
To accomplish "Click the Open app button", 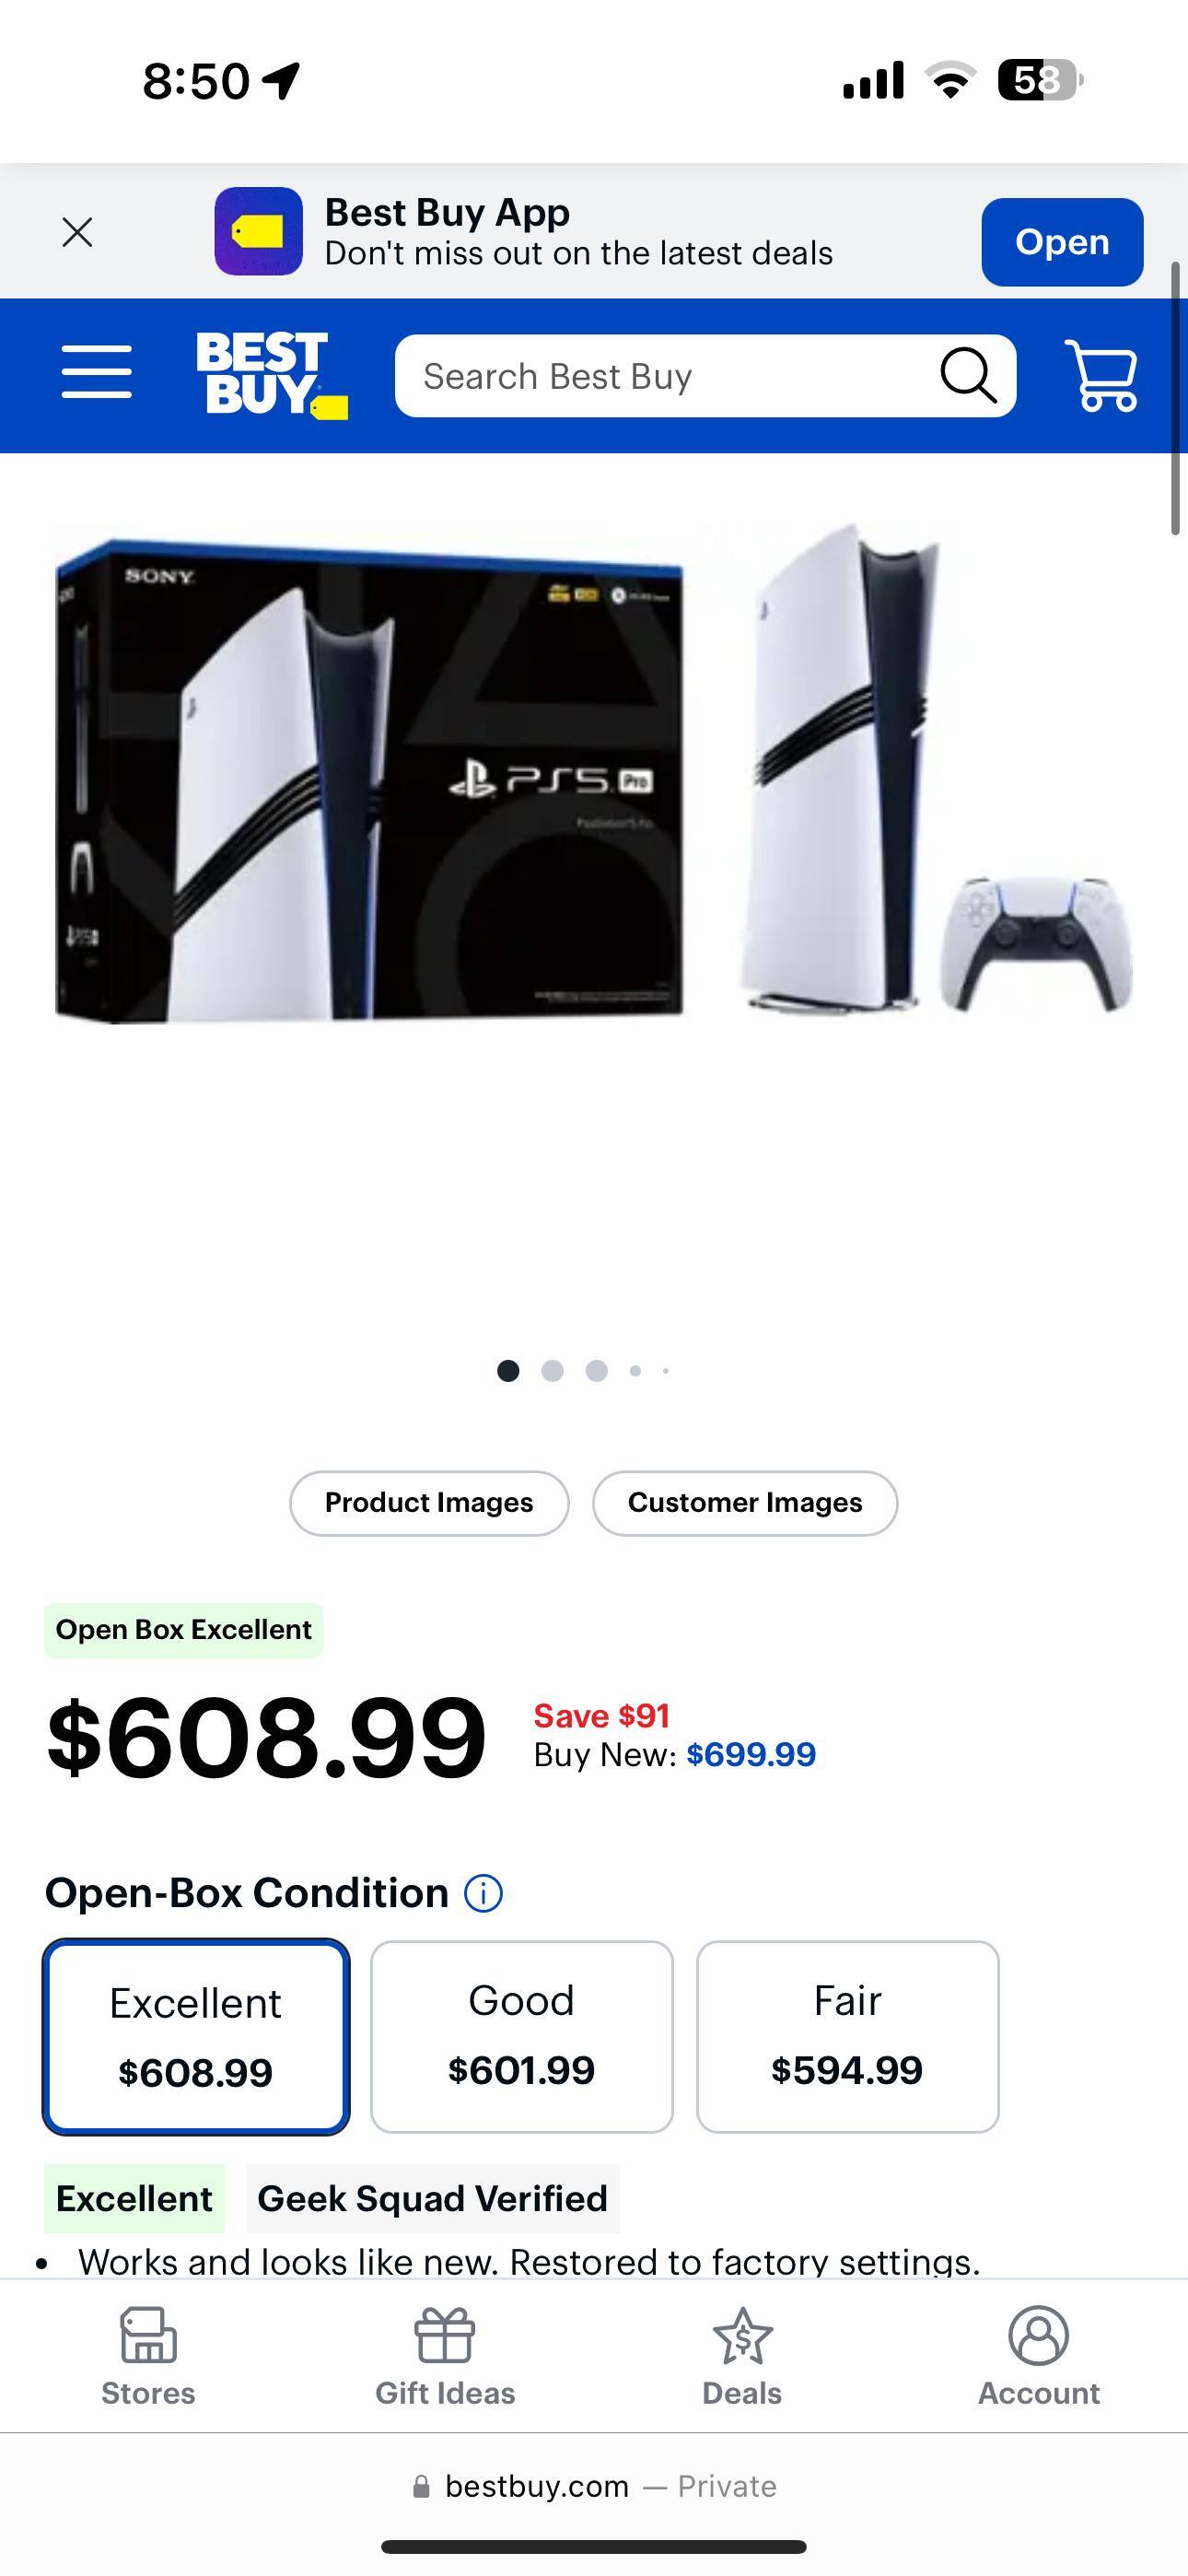I will click(1062, 242).
